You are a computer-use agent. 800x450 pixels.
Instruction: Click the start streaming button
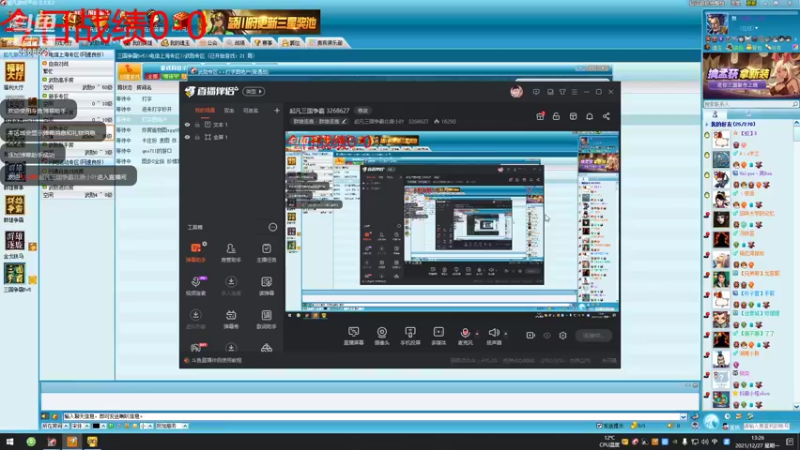point(593,335)
